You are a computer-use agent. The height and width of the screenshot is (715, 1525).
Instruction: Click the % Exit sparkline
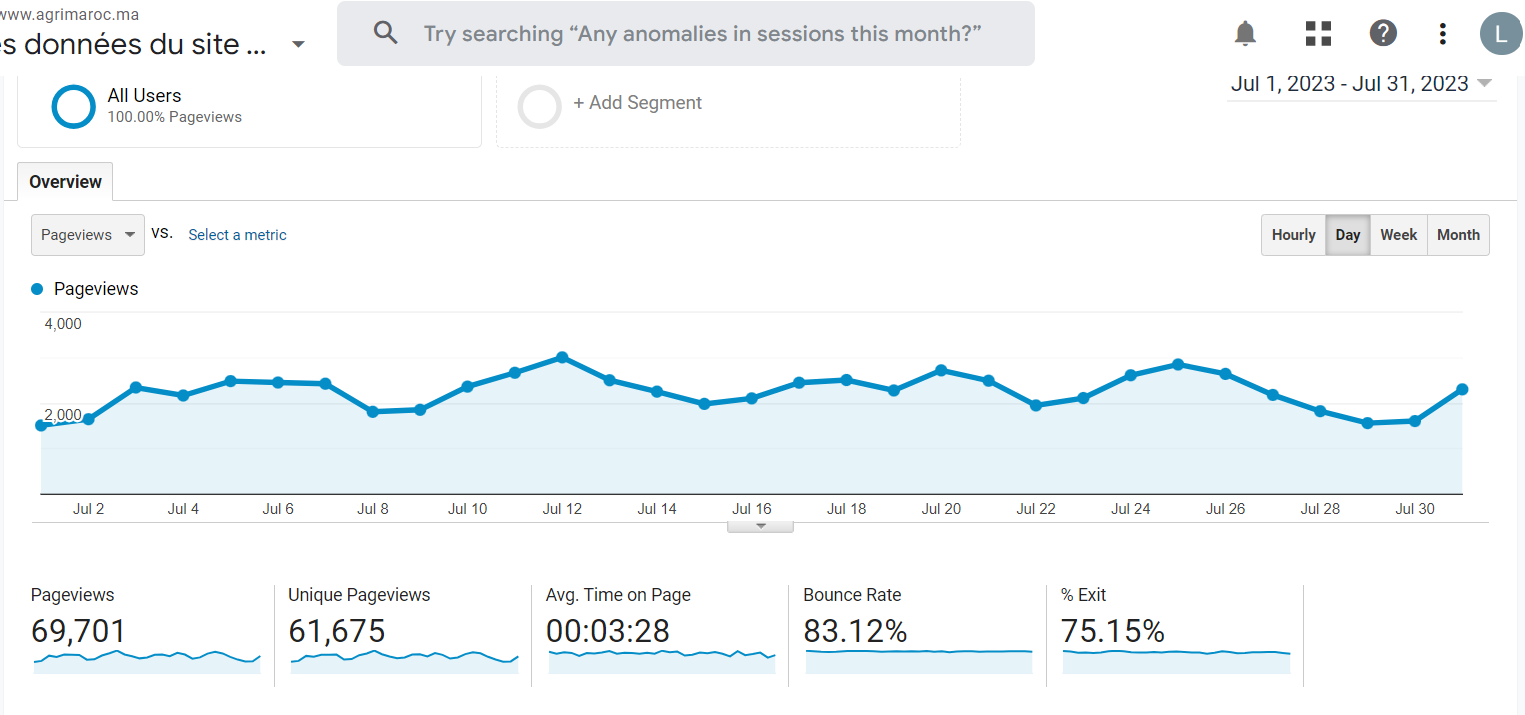[x=1177, y=660]
